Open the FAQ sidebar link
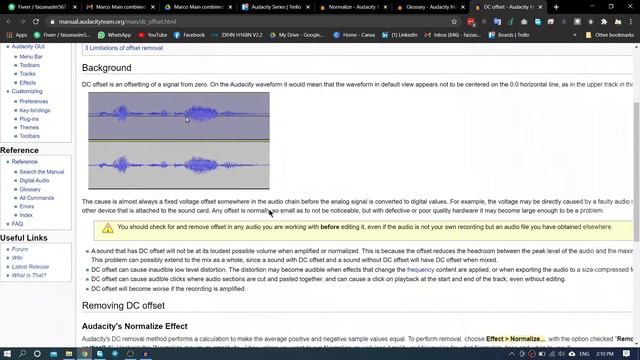This screenshot has height=360, width=640. click(x=17, y=224)
